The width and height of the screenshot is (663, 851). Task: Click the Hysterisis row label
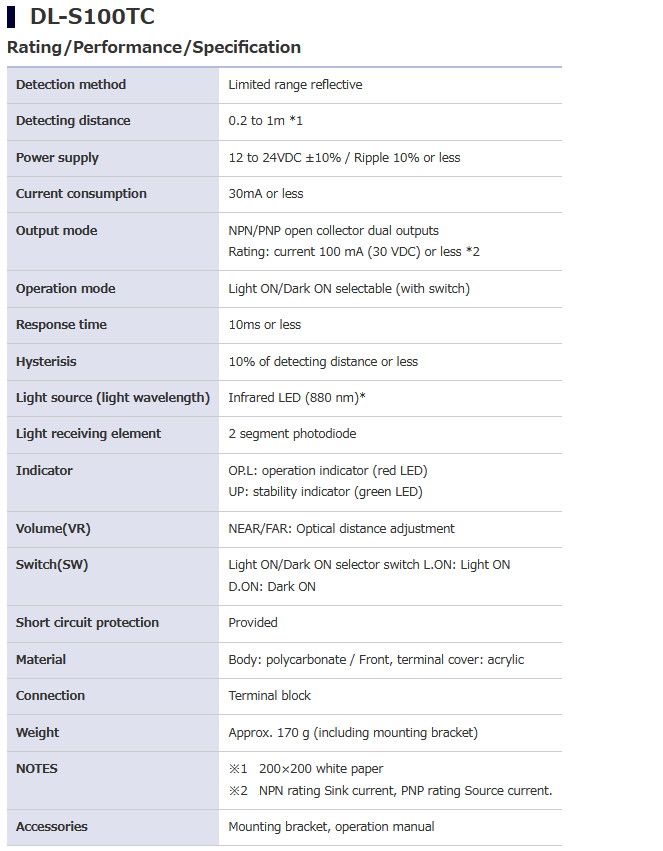point(46,362)
